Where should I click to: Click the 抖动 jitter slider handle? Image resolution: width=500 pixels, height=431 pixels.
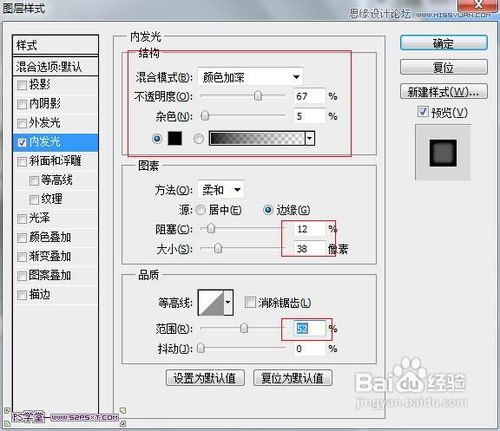click(x=200, y=348)
